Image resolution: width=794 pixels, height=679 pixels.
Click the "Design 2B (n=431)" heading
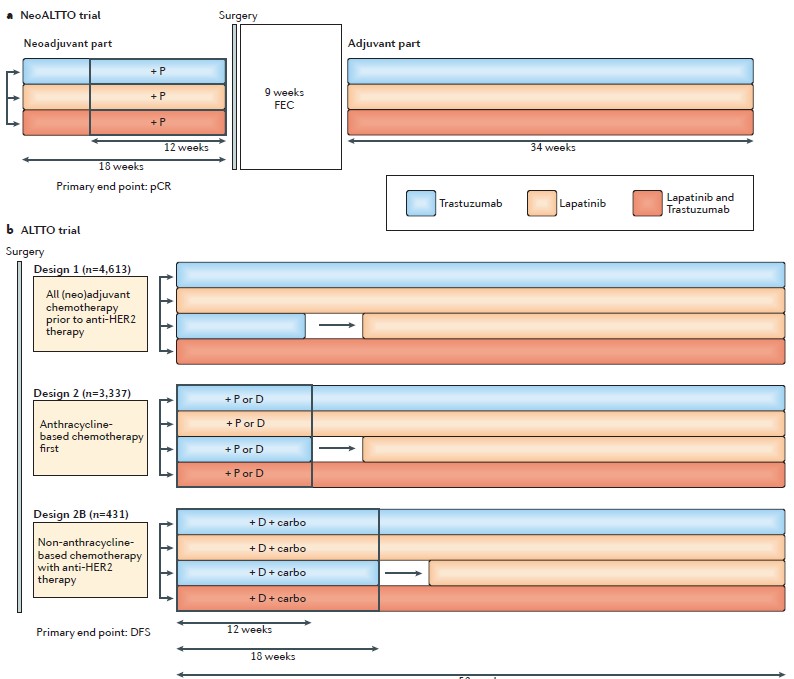(81, 514)
